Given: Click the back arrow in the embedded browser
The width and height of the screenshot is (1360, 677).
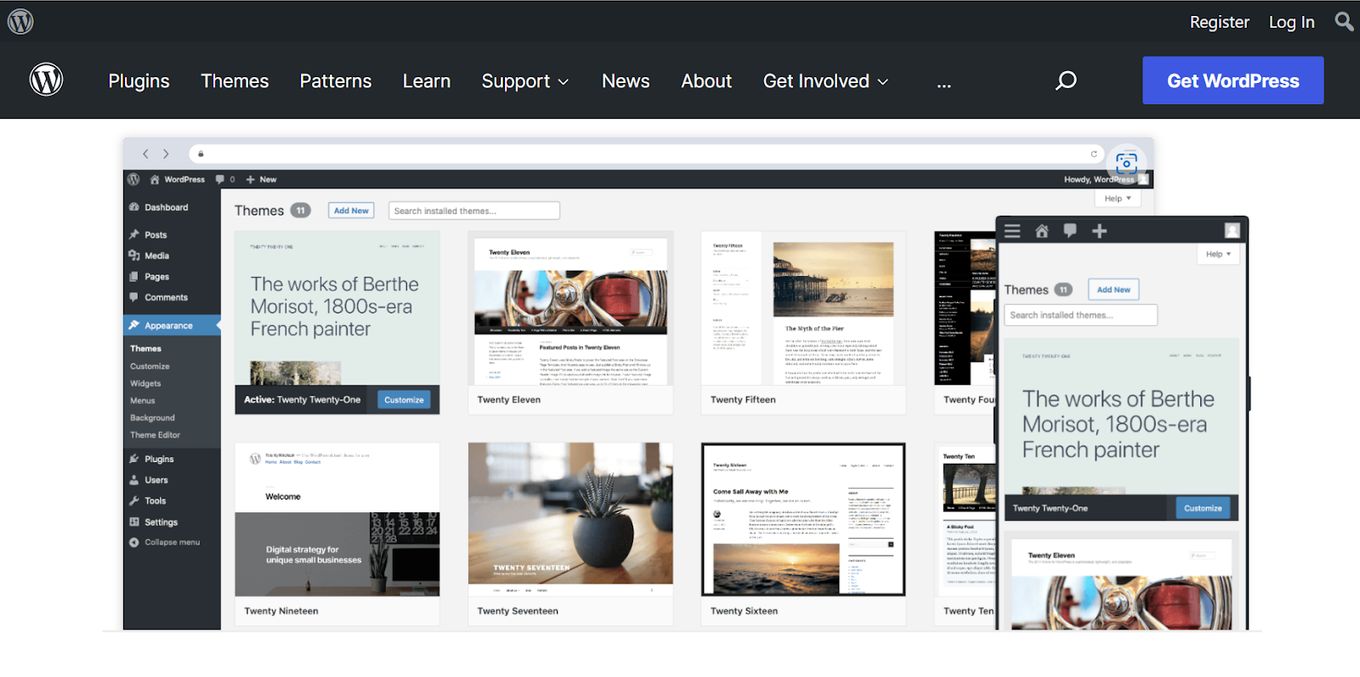Looking at the screenshot, I should 145,154.
